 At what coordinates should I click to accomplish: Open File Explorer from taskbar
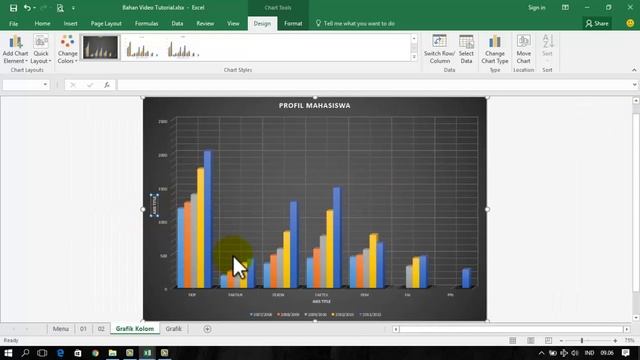(x=112, y=353)
